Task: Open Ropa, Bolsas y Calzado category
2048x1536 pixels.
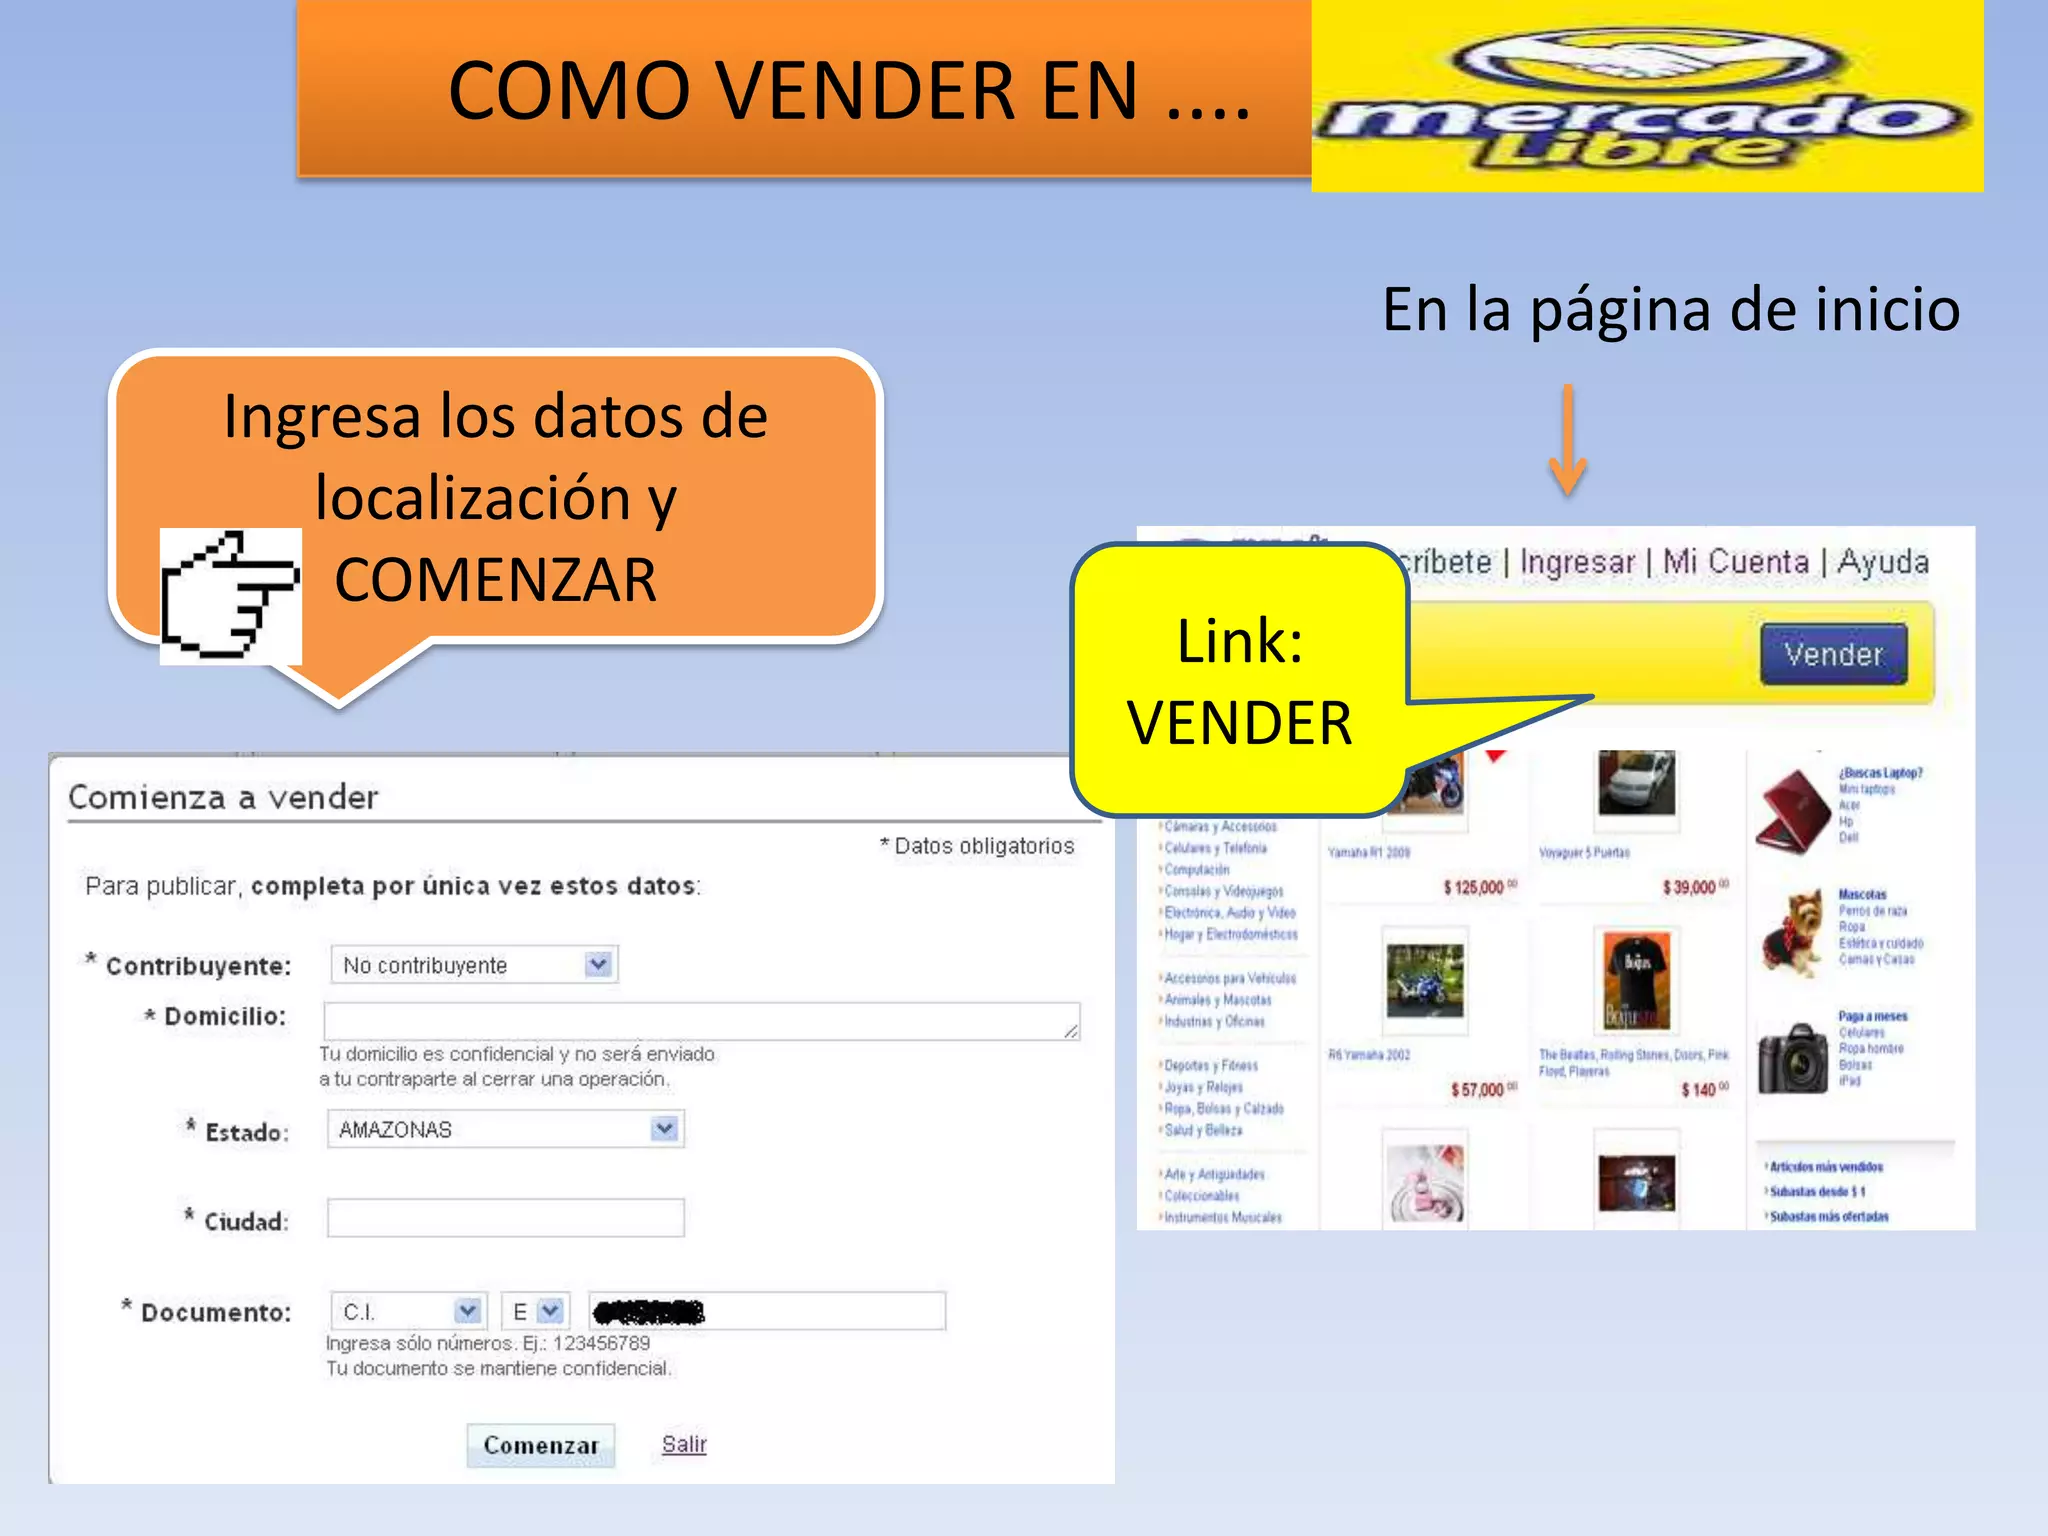Action: click(1223, 1108)
